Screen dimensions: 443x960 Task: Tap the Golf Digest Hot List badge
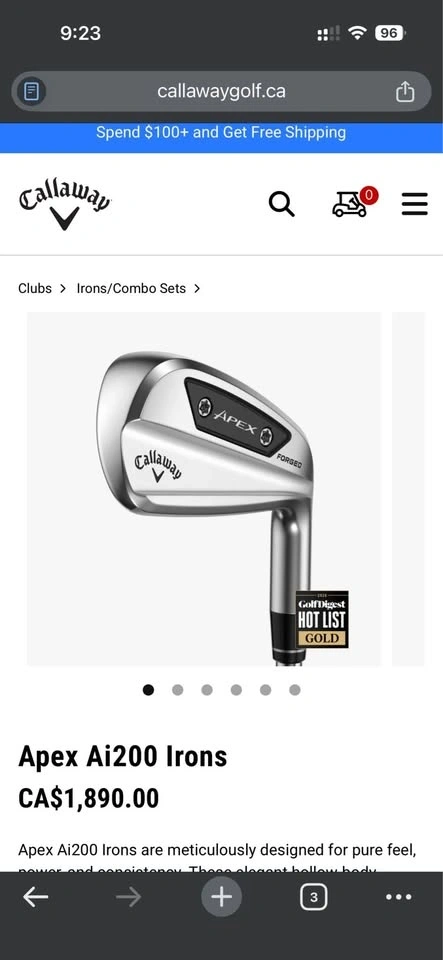tap(322, 620)
